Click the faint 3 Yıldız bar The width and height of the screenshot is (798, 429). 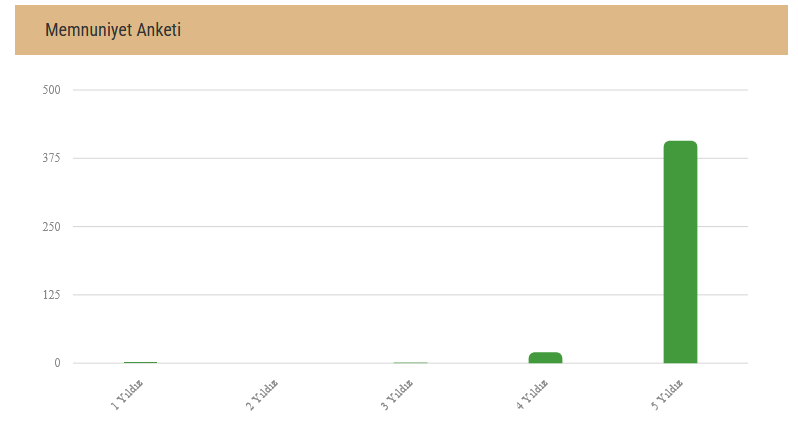coord(410,362)
